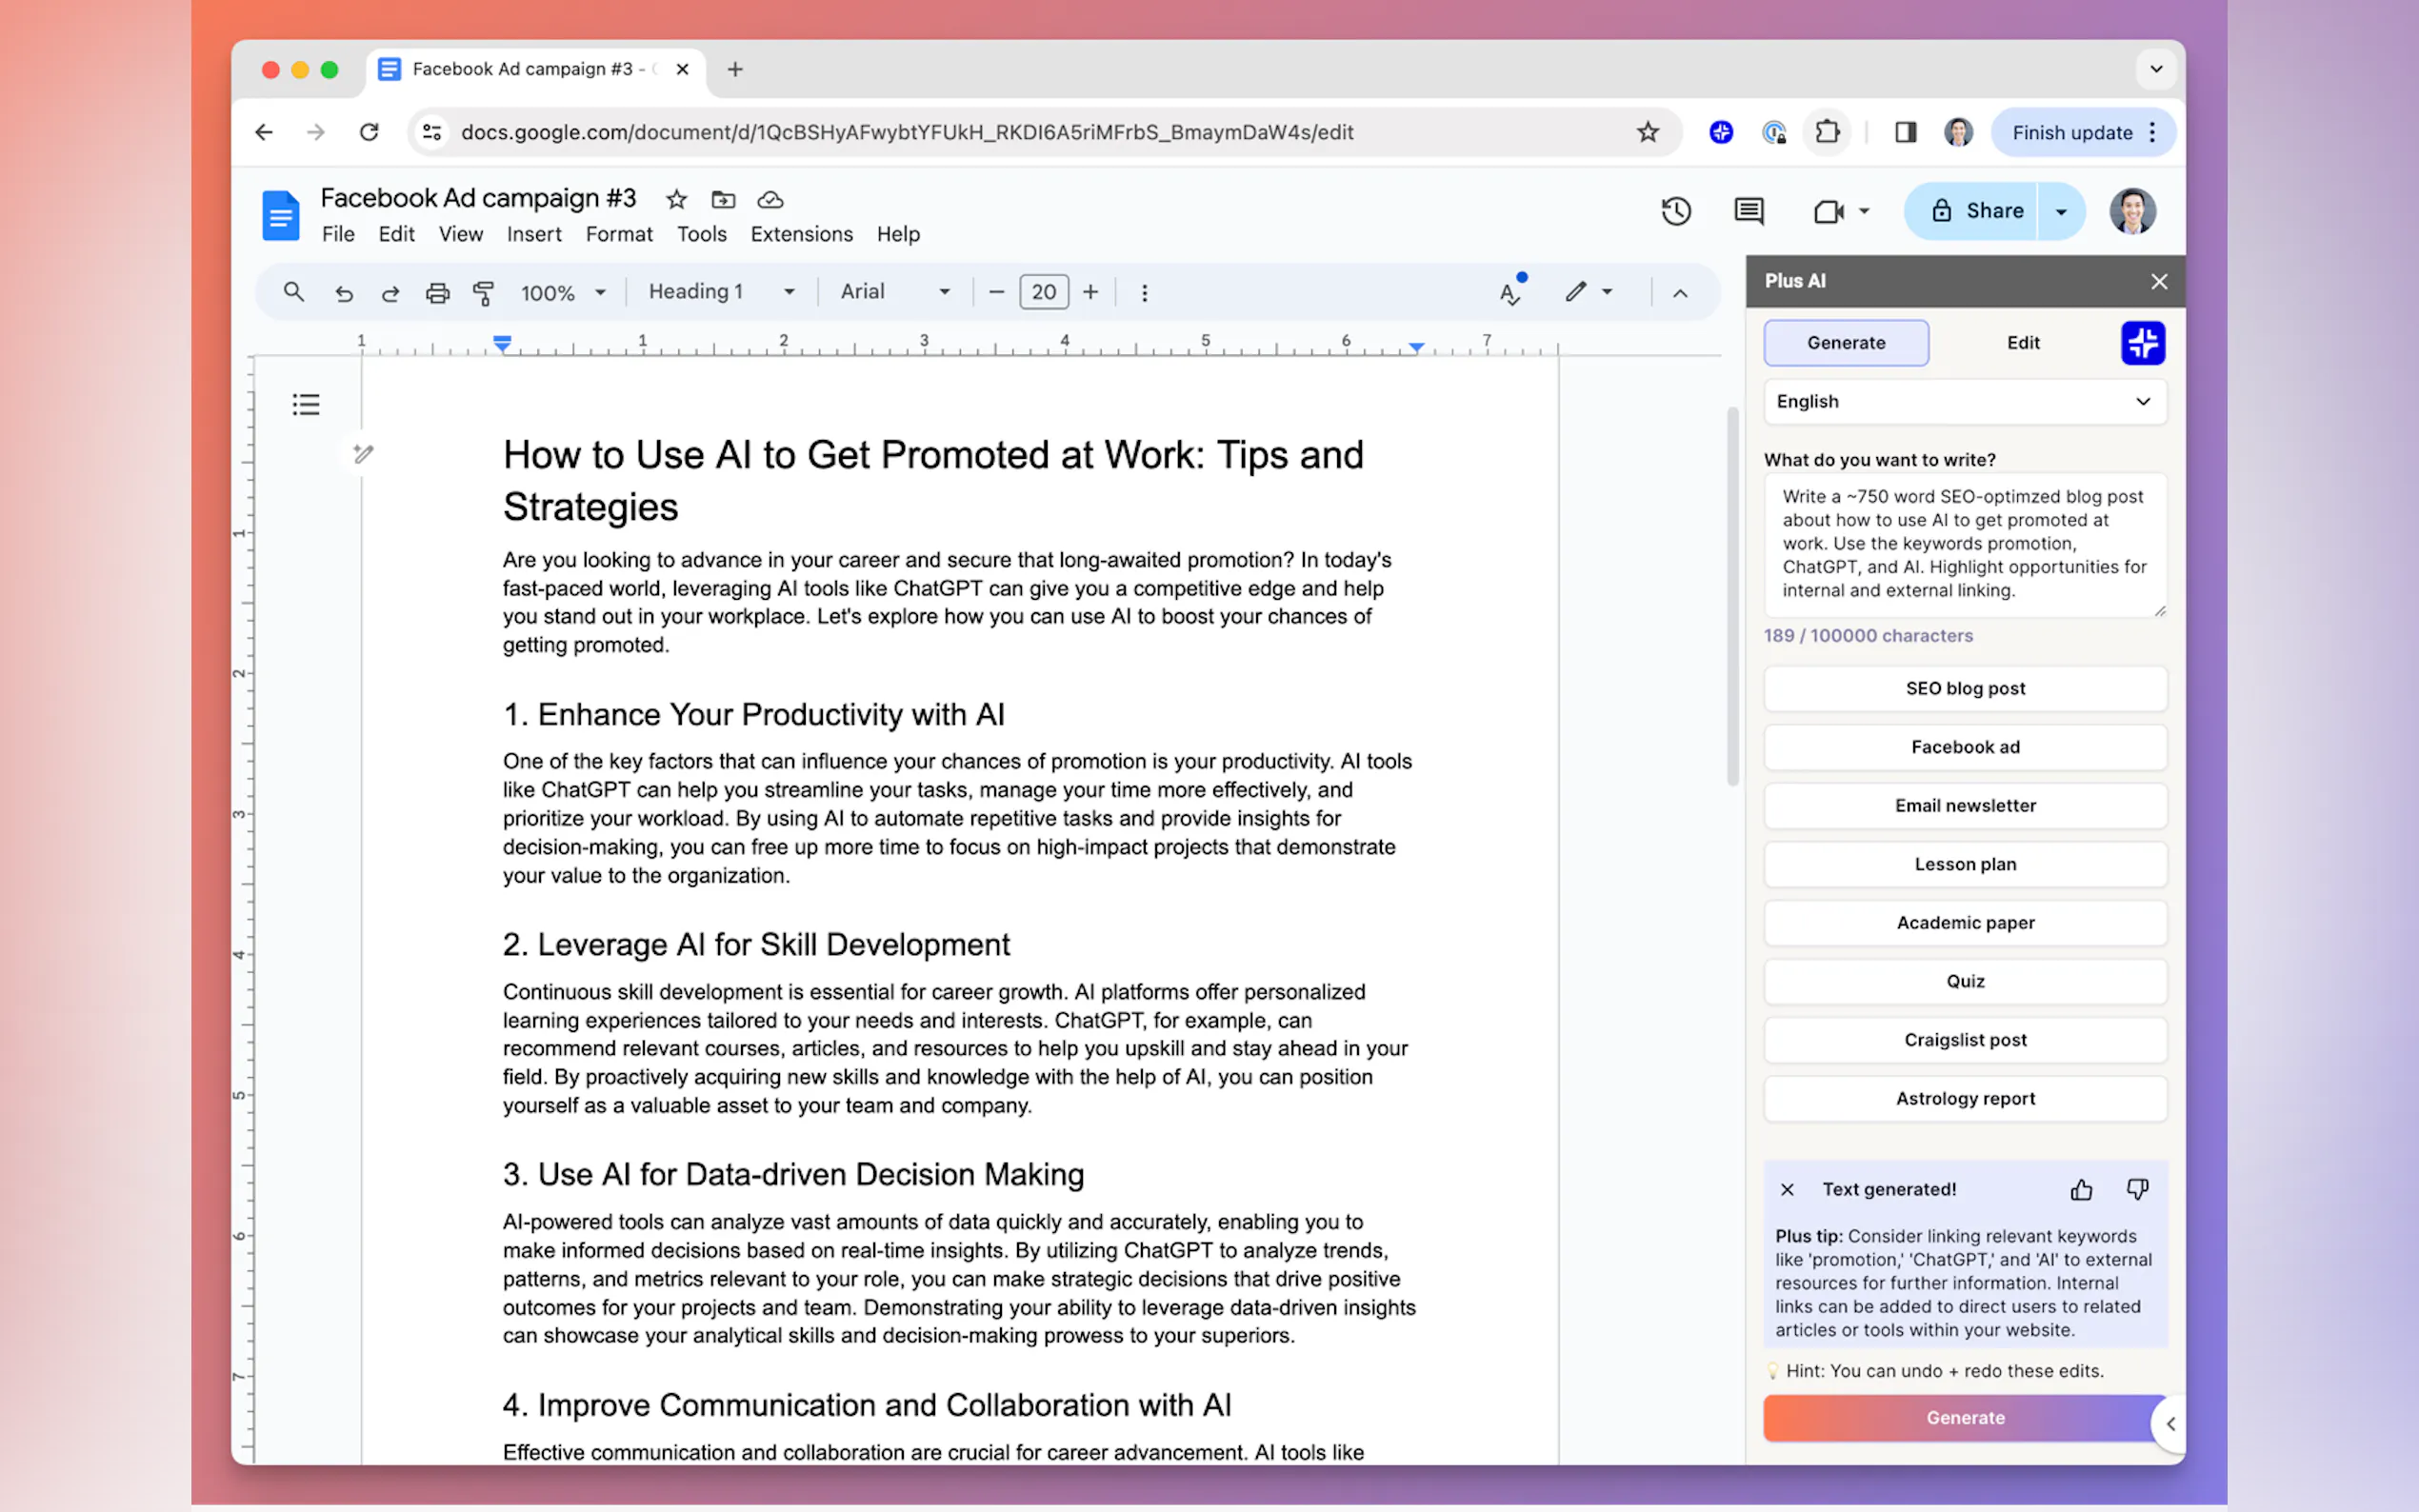
Task: Open the Edit menu
Action: pos(396,234)
